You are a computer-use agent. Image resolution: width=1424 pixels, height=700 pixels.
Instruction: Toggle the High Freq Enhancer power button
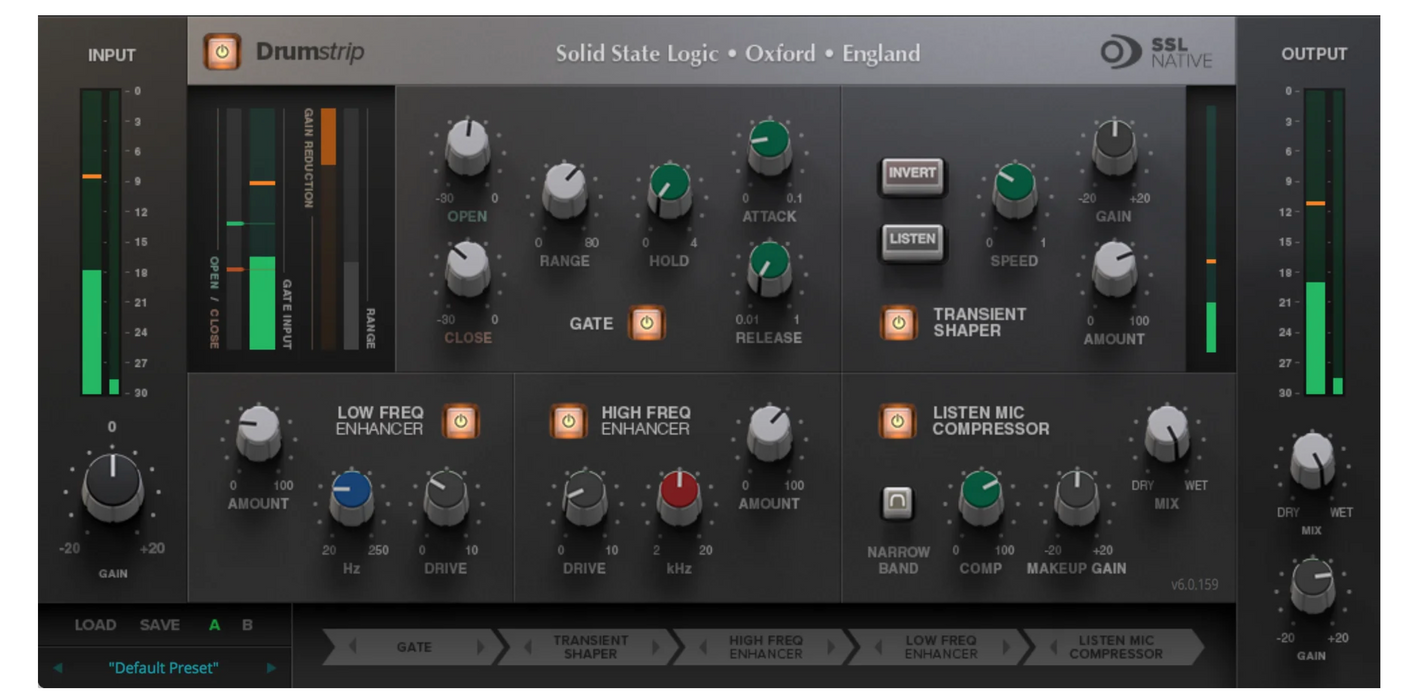click(569, 422)
